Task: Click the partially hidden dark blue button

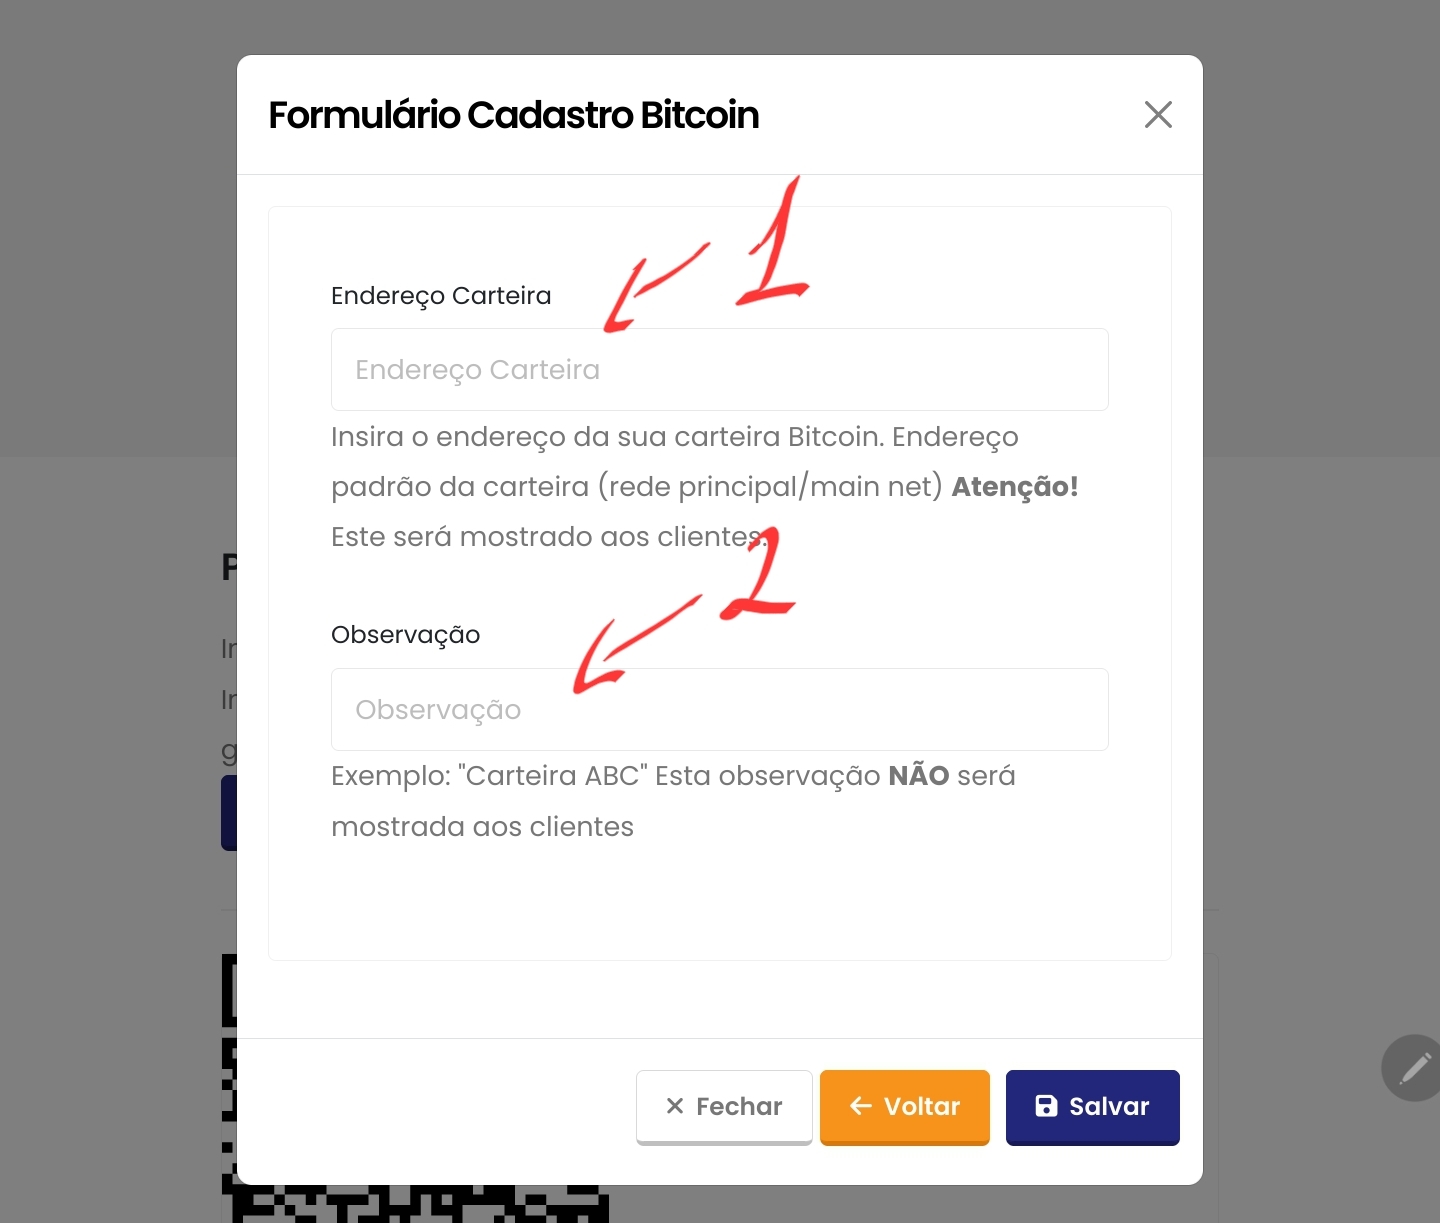Action: pos(229,813)
